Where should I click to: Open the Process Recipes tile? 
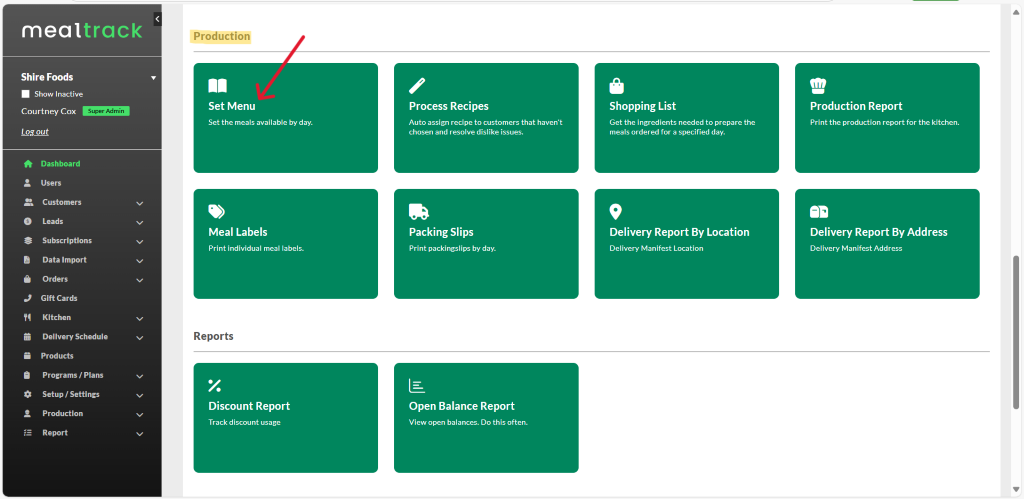486,118
